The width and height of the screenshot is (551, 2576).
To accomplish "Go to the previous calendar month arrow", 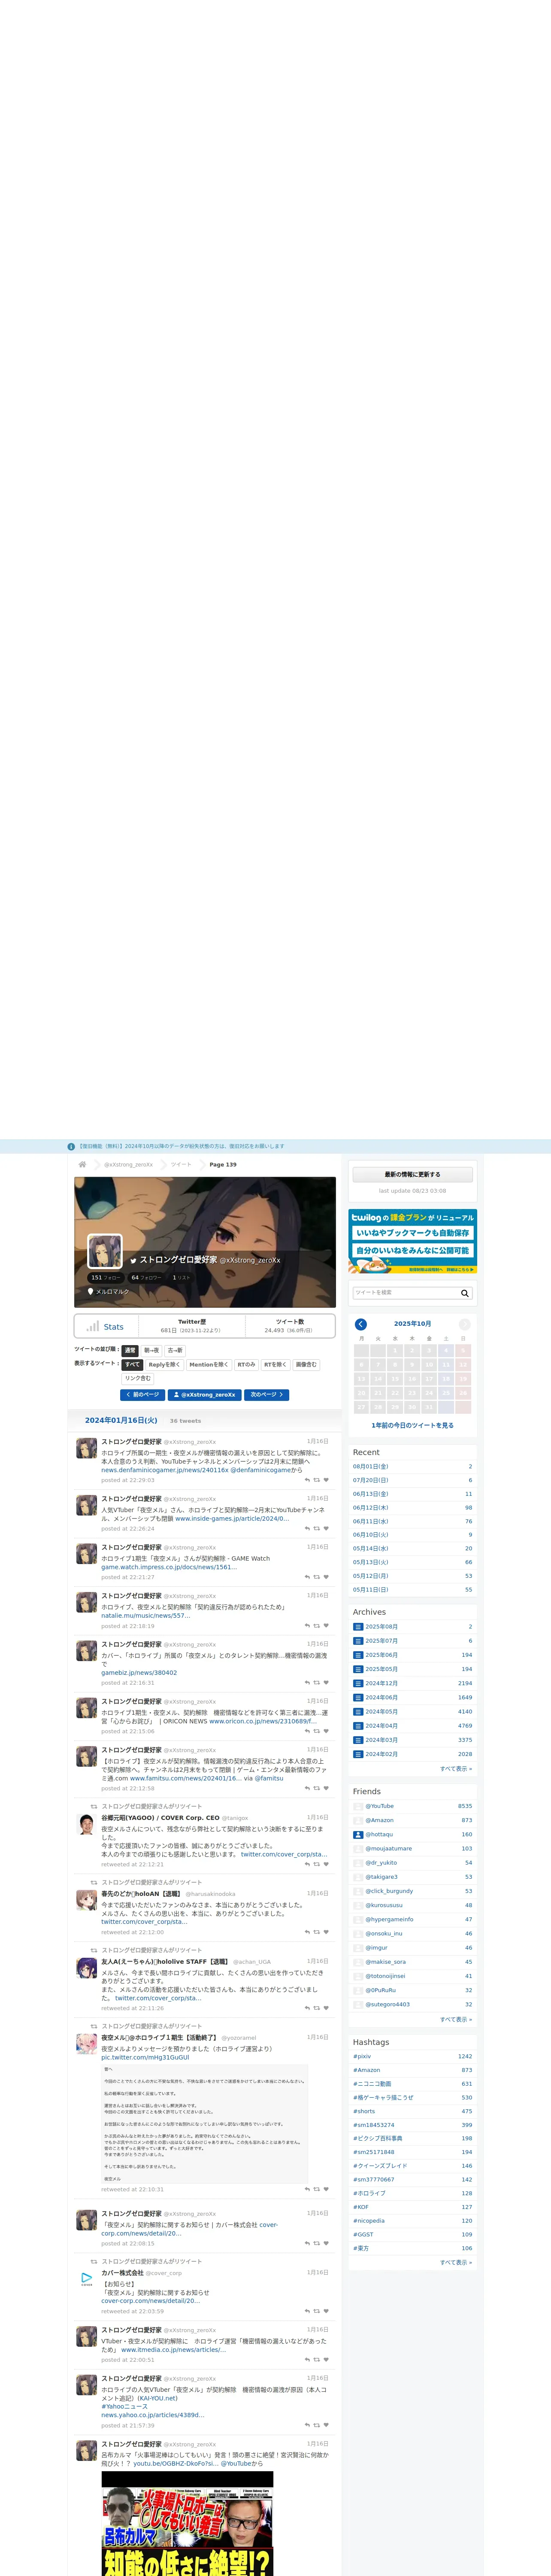I will tap(361, 1324).
